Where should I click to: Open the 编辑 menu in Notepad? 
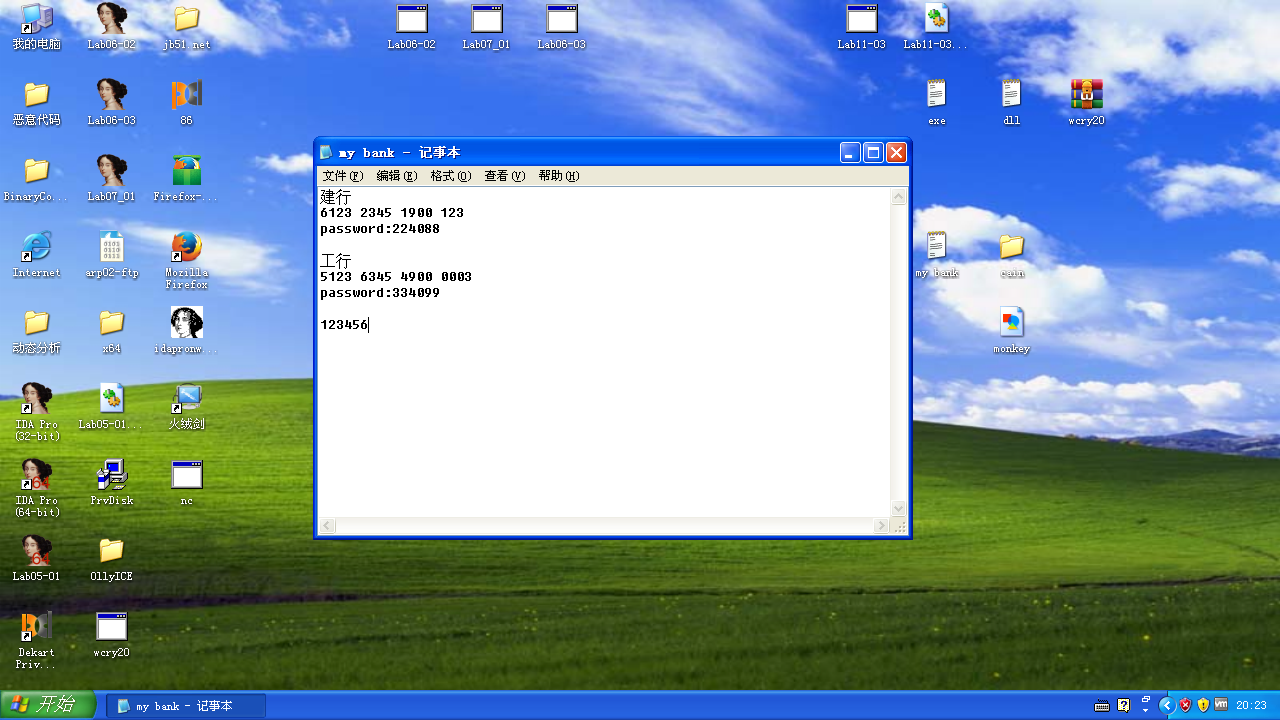point(396,176)
